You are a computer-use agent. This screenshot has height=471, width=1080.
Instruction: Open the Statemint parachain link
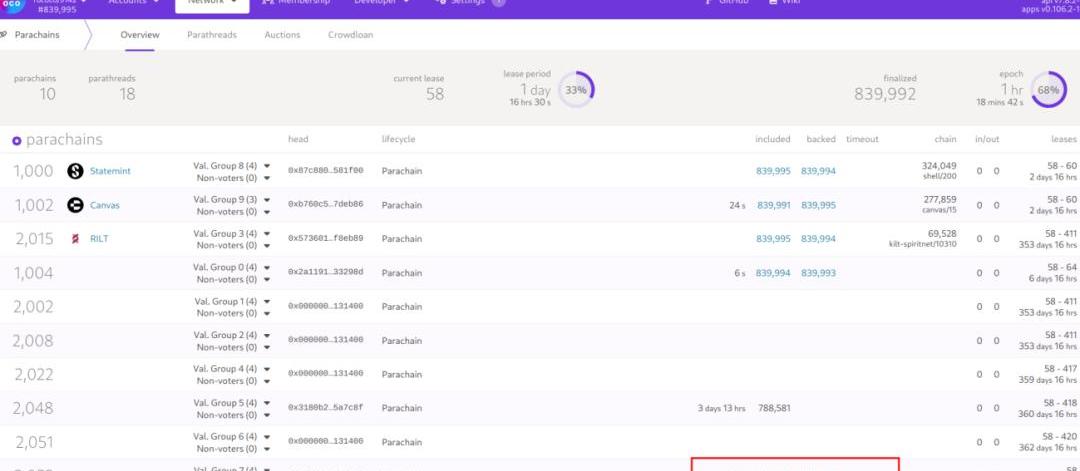tap(110, 171)
